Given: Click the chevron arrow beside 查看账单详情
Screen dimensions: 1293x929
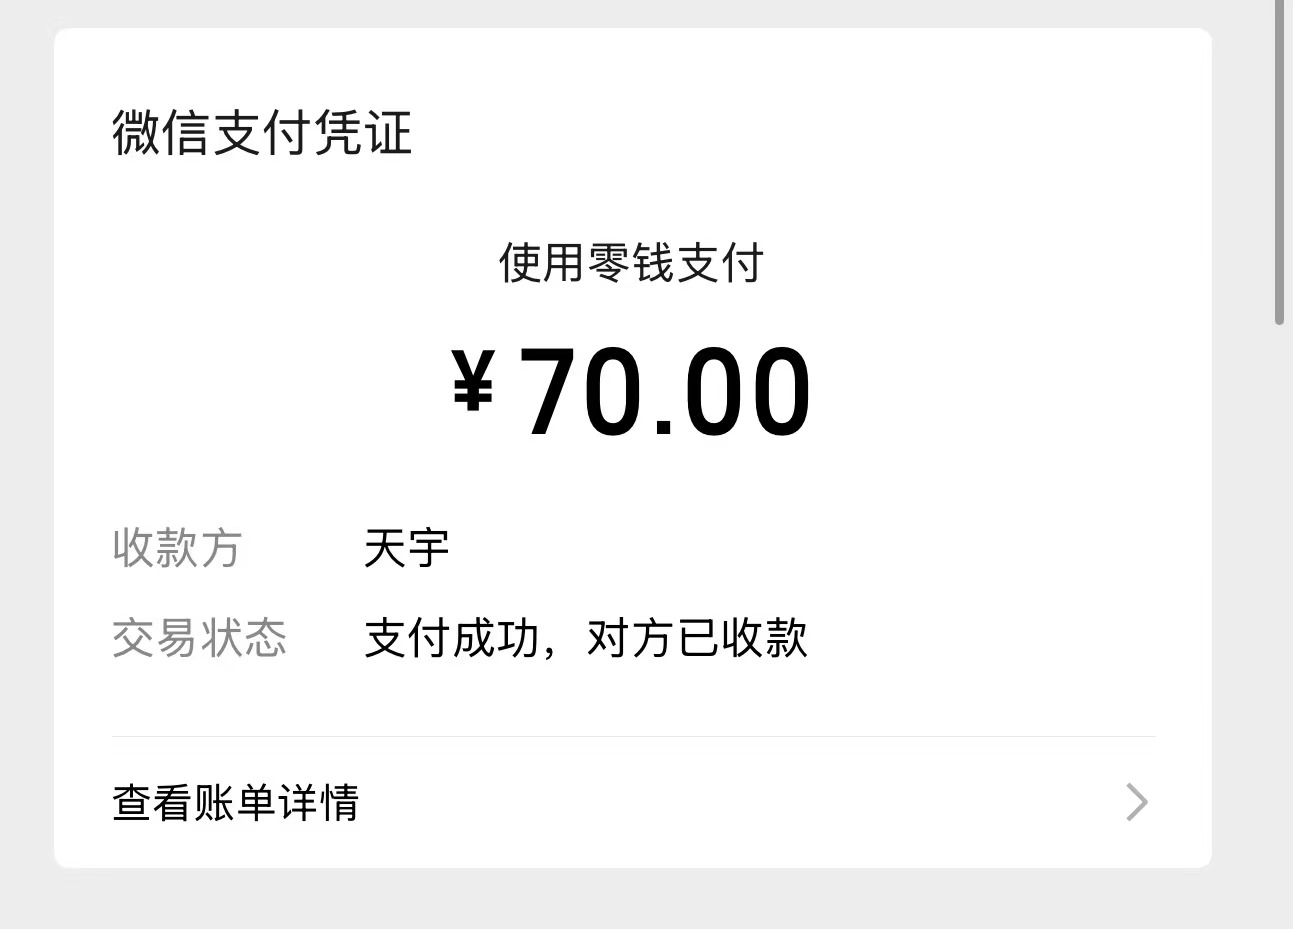Looking at the screenshot, I should (1137, 802).
